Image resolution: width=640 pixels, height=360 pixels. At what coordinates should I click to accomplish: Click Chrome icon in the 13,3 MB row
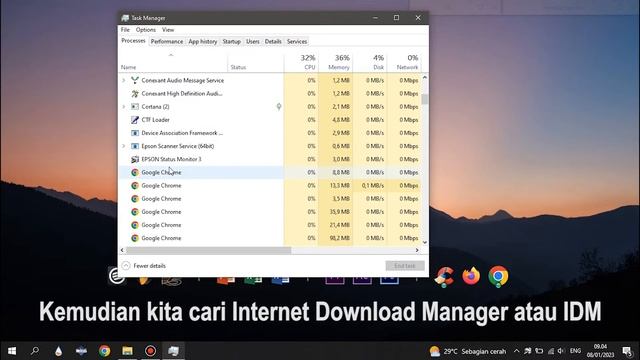pos(135,185)
